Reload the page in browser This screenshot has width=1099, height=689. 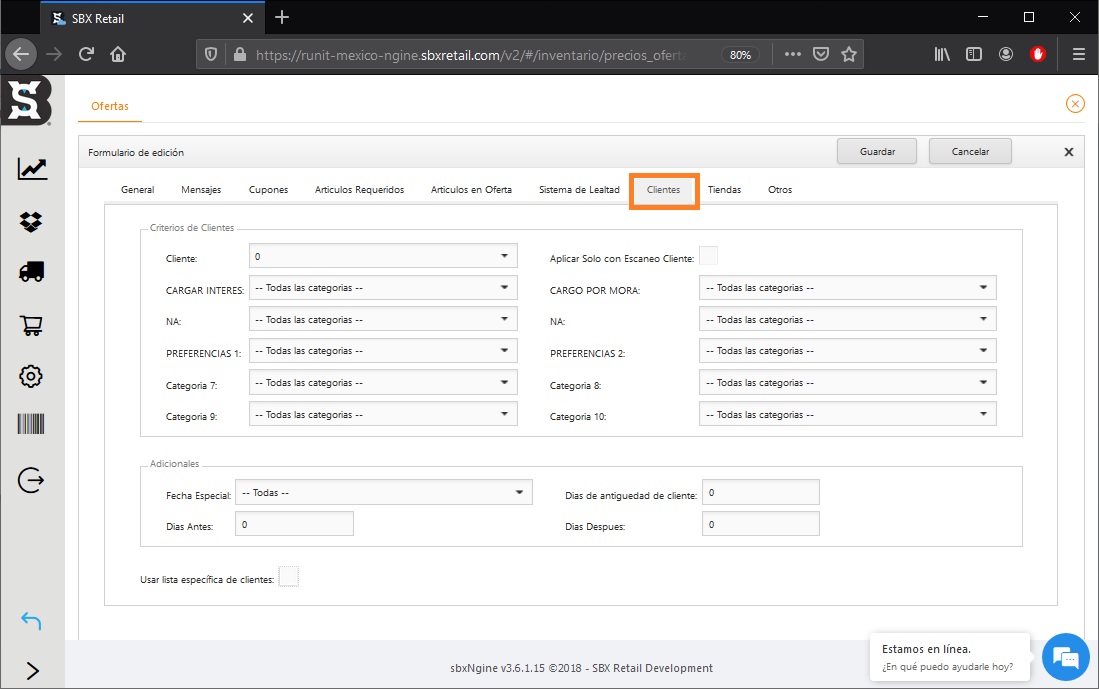(x=86, y=54)
